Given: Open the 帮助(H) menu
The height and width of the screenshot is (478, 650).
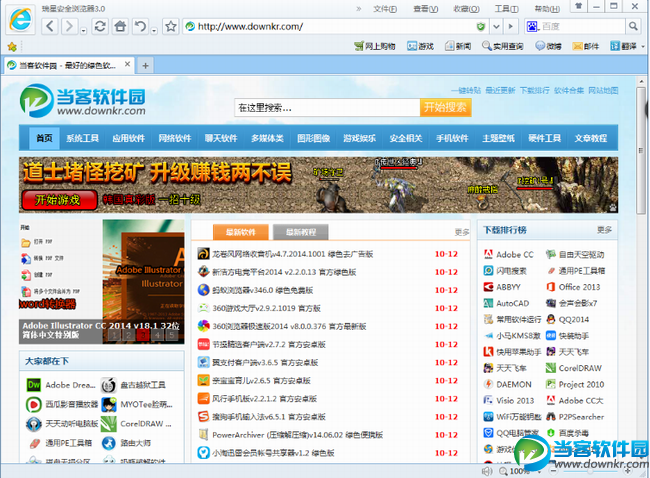Looking at the screenshot, I should [547, 9].
